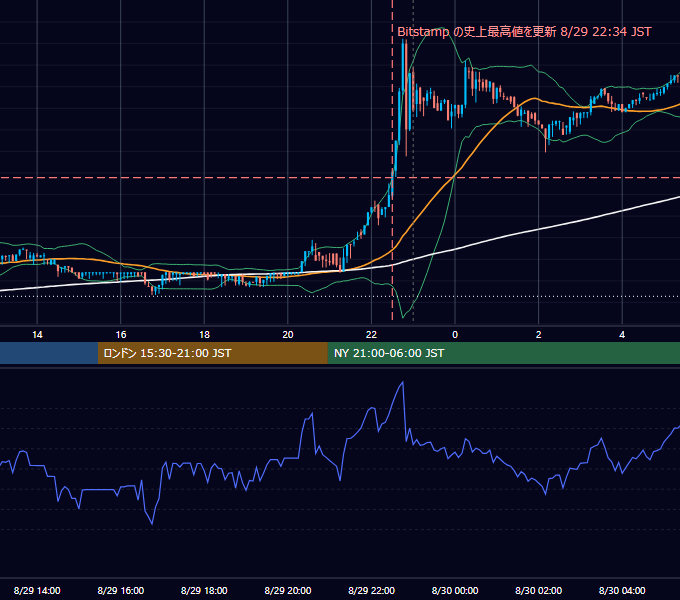Click the highest peak of the blue indicator line
Viewport: 680px width, 600px height.
click(403, 382)
